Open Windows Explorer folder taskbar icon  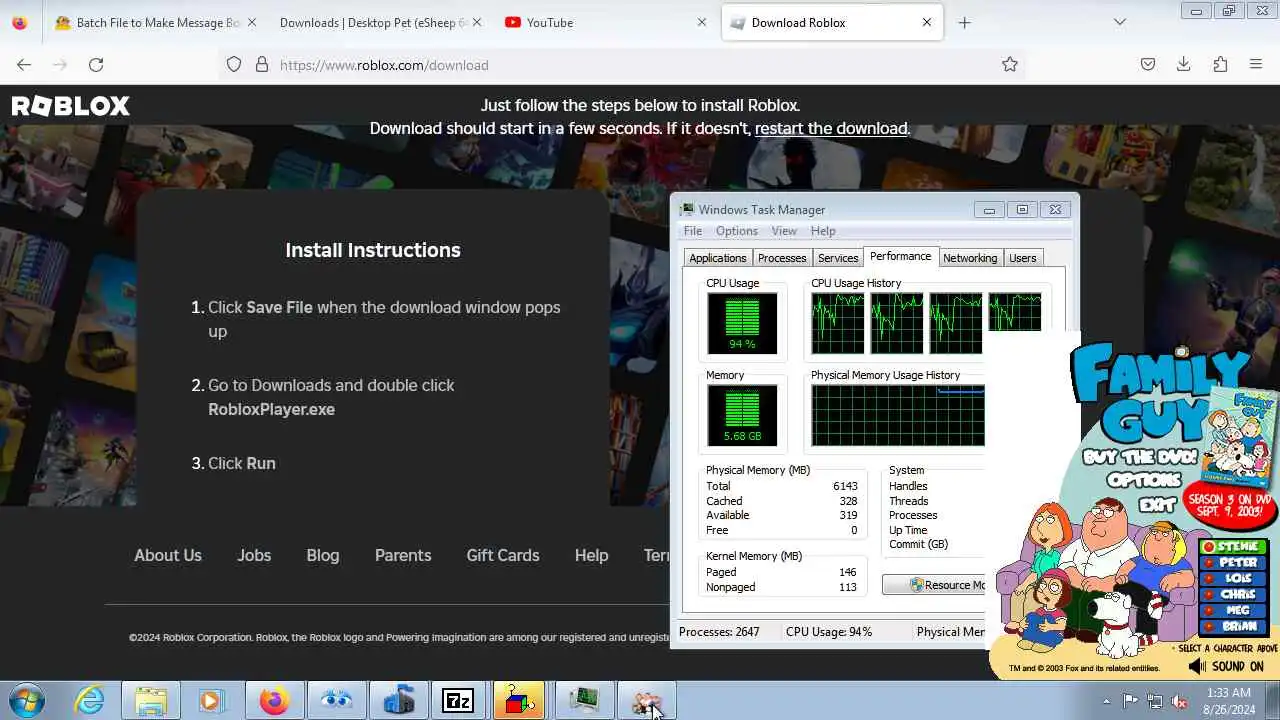(151, 701)
